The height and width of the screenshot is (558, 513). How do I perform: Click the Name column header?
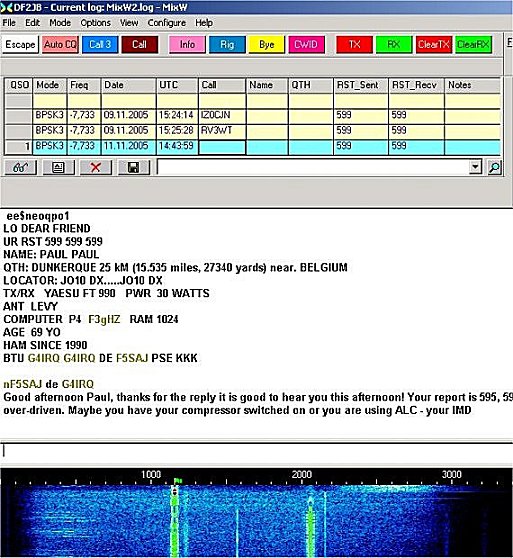(267, 85)
